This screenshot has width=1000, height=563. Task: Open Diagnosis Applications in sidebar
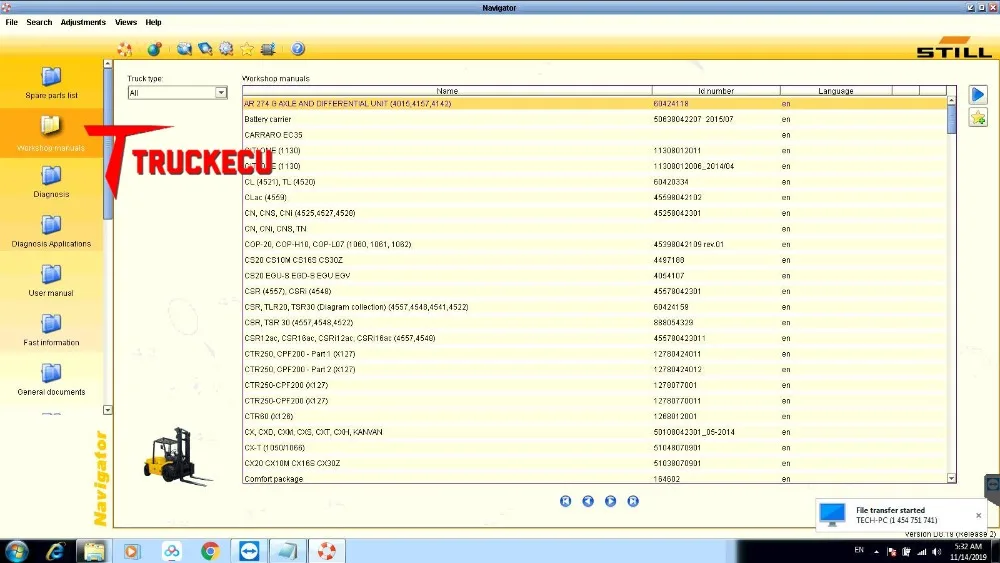pos(51,231)
